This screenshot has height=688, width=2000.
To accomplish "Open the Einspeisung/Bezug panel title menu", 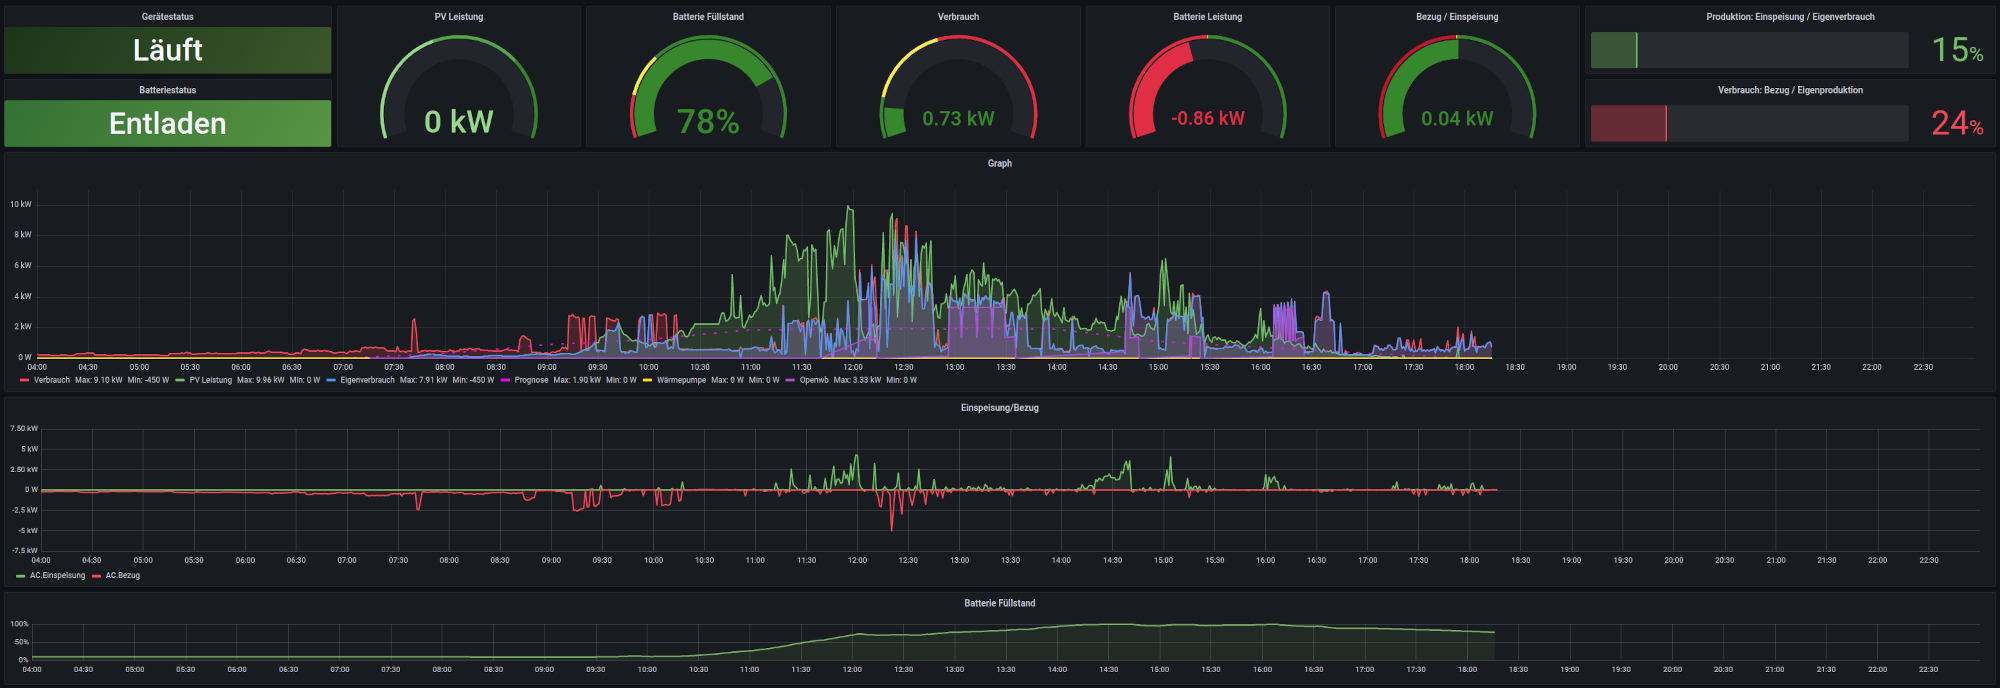I will click(x=999, y=408).
